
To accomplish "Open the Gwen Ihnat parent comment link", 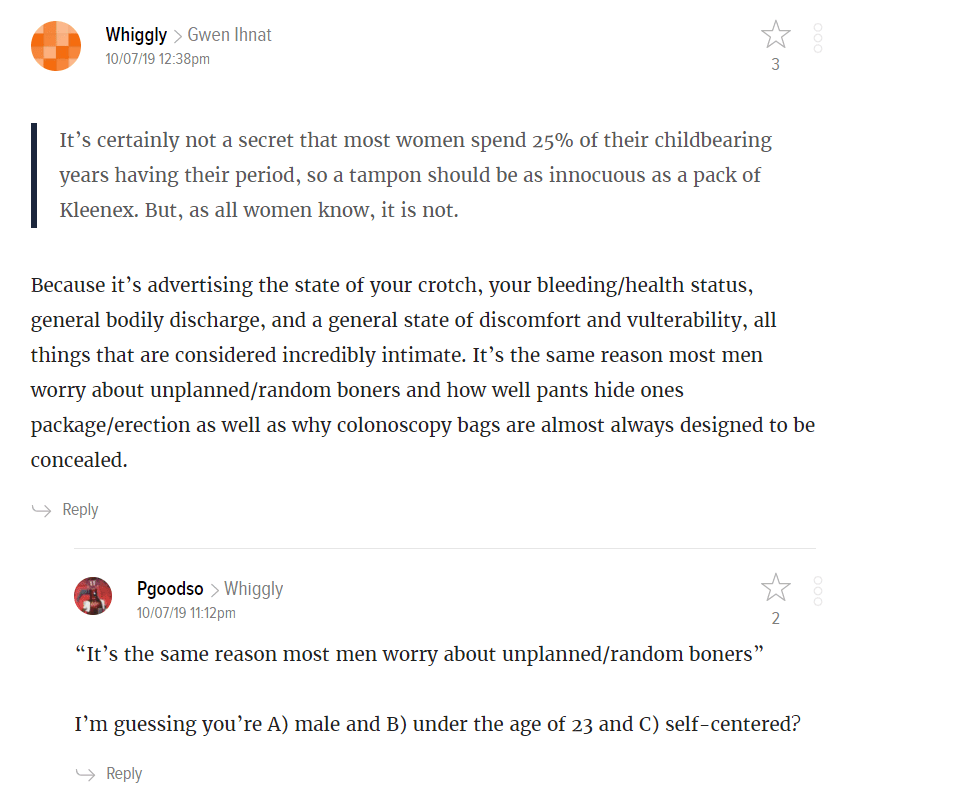I will click(x=229, y=35).
